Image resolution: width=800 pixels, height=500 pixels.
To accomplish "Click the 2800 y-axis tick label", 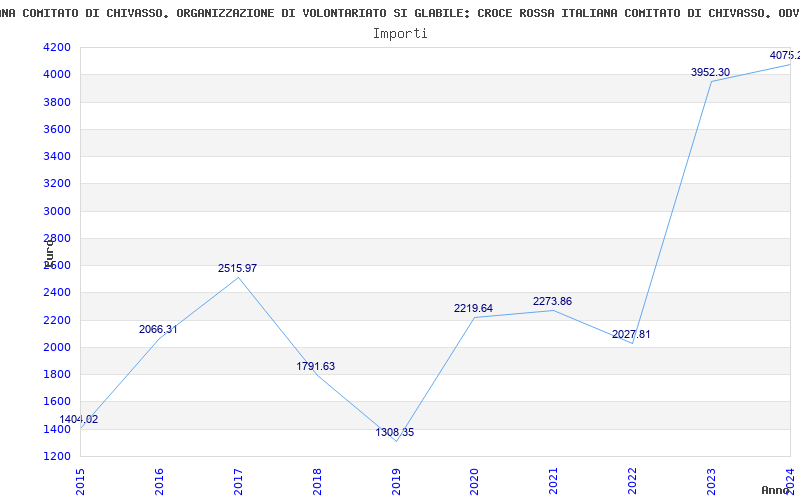I will tap(57, 238).
